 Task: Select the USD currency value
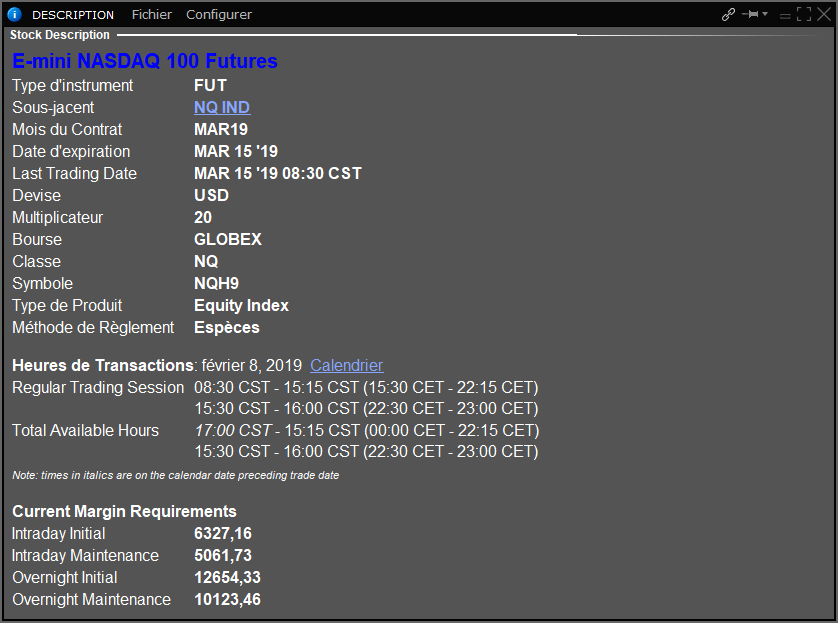point(211,195)
